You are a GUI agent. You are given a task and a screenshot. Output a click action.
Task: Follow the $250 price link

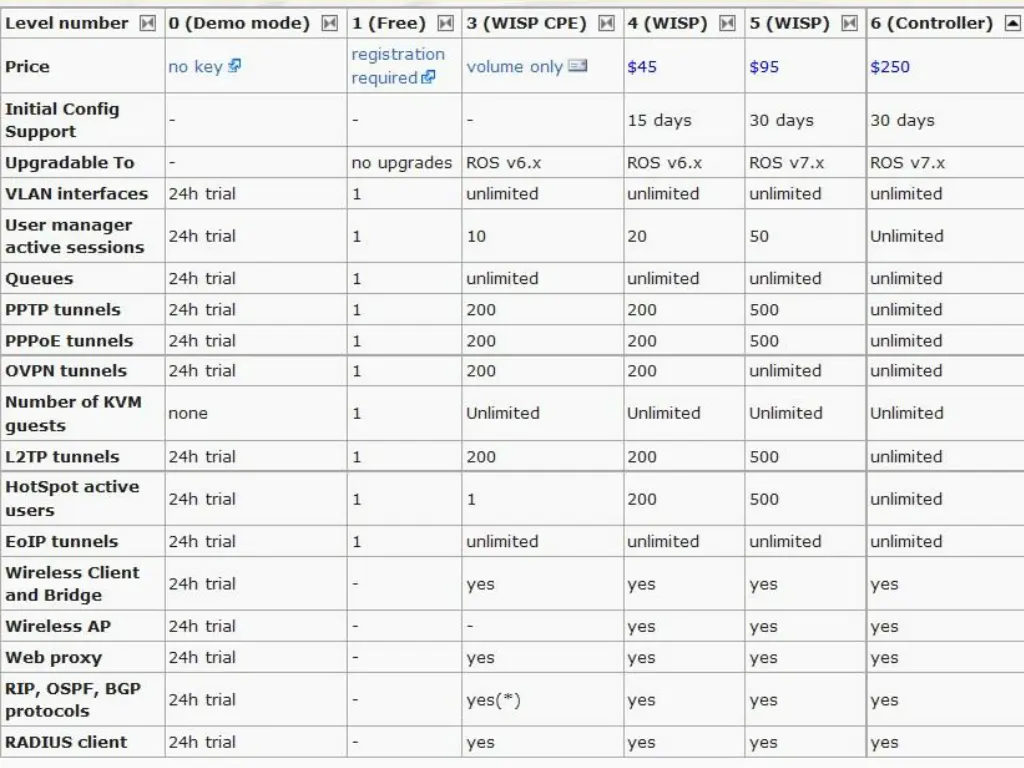tap(889, 67)
